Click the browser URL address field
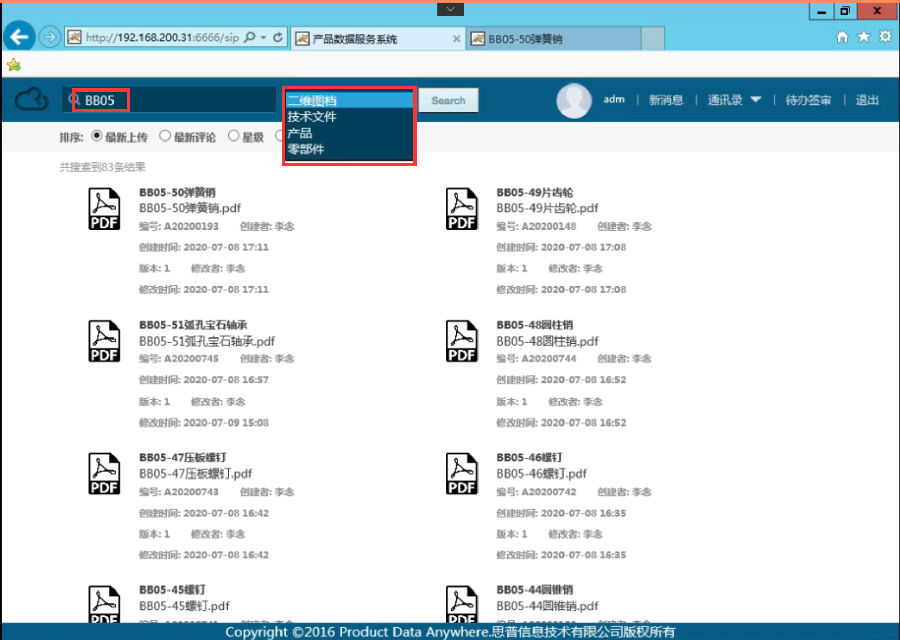The width and height of the screenshot is (900, 640). (x=161, y=37)
